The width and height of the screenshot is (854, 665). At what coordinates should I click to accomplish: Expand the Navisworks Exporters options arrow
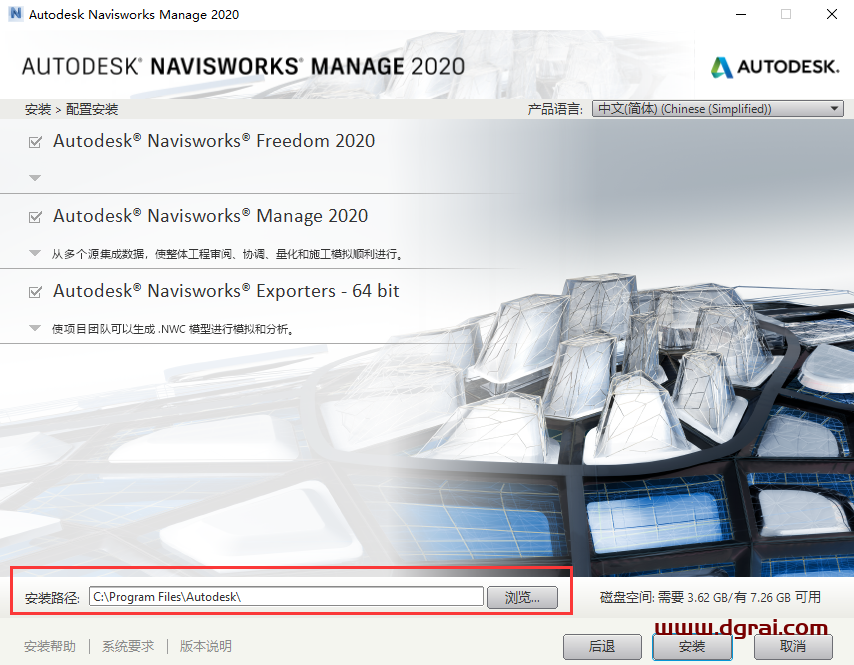click(x=35, y=328)
